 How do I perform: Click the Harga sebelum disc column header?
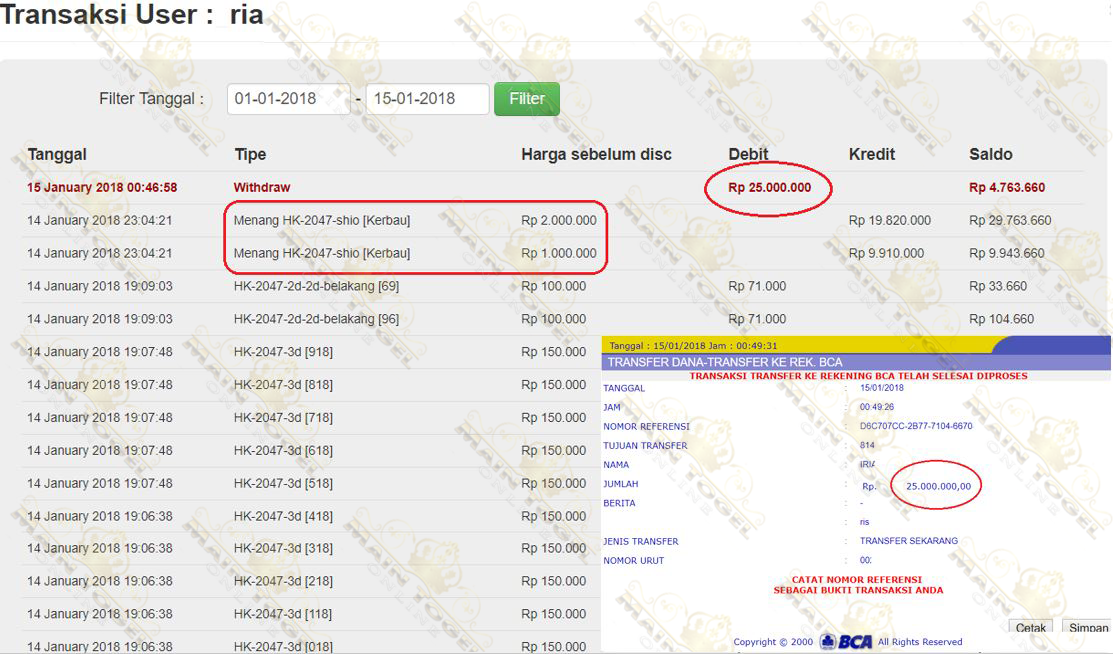tap(596, 154)
